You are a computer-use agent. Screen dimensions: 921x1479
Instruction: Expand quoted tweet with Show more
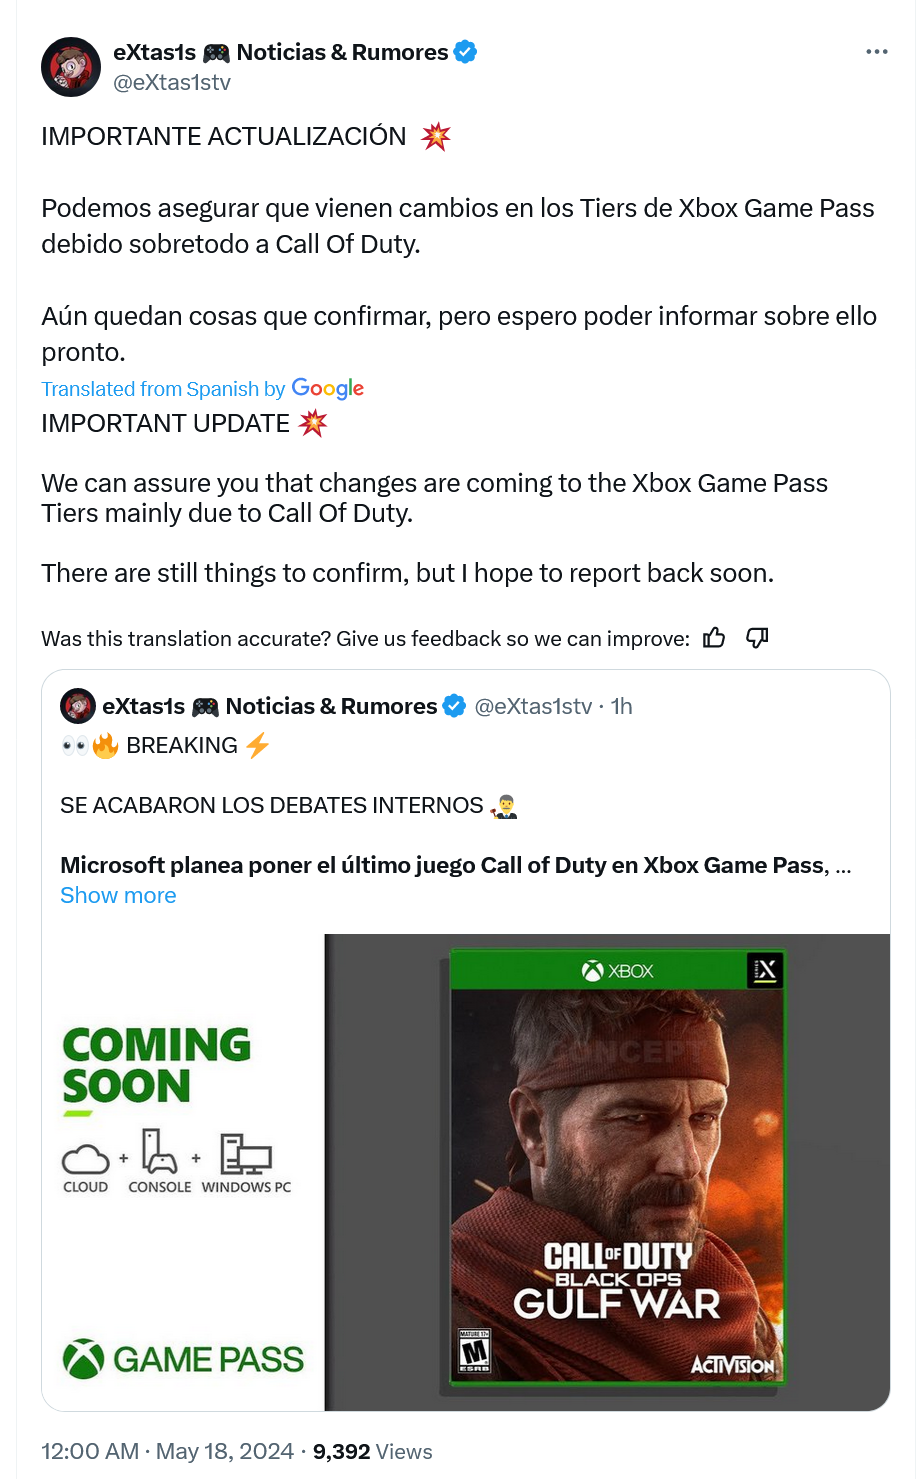pyautogui.click(x=118, y=895)
